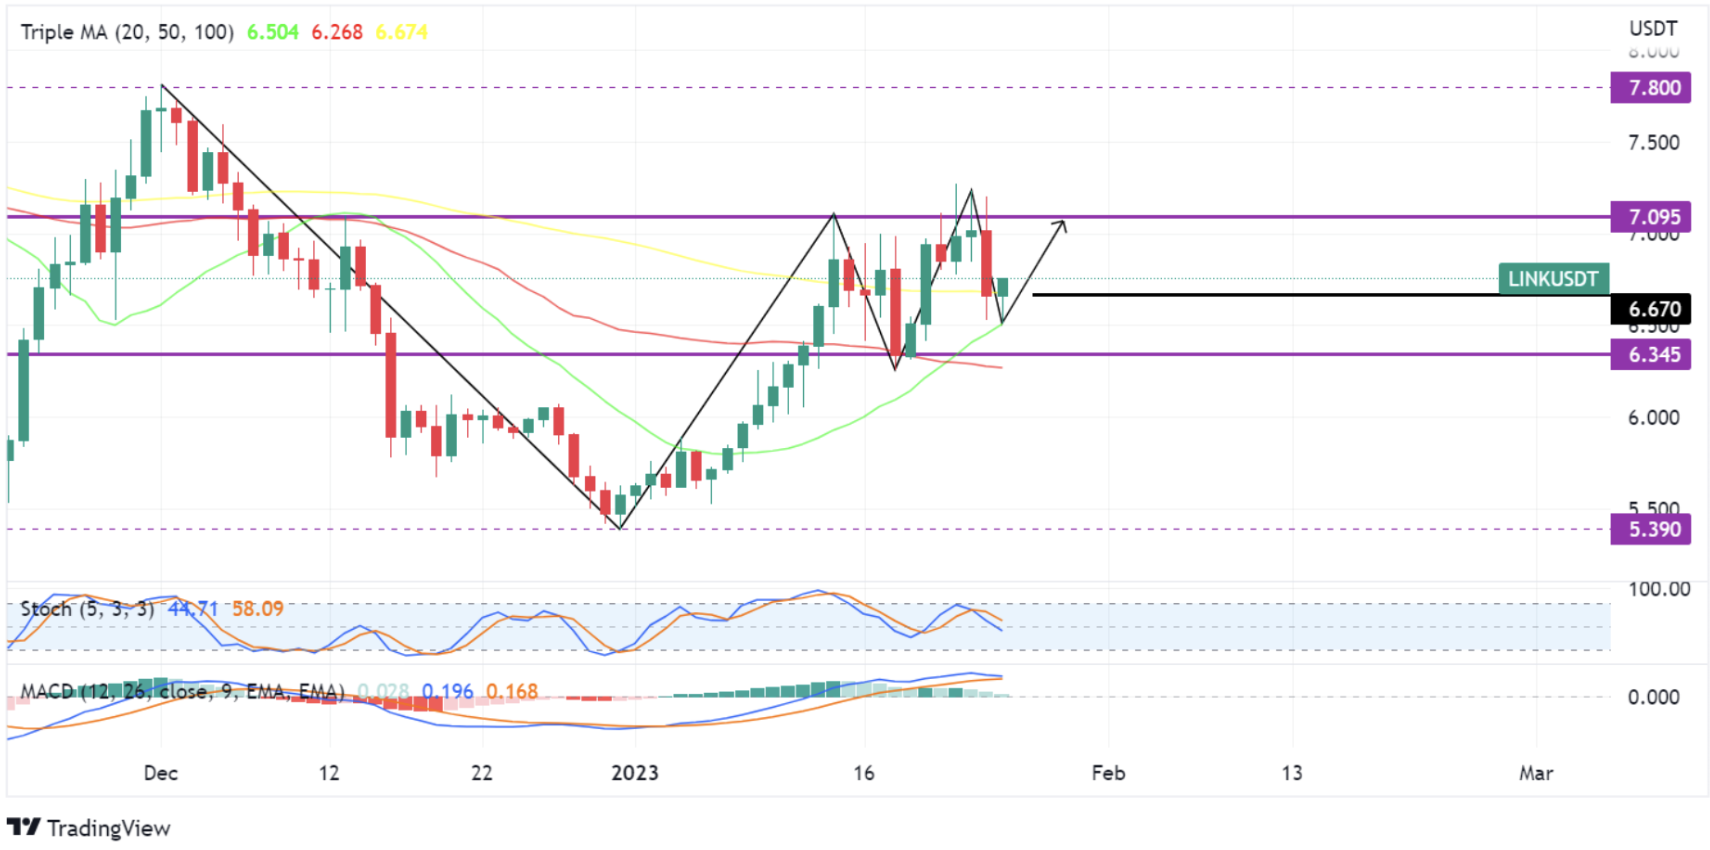Click the 0.000 MACD axis value
This screenshot has width=1710, height=850.
[1653, 697]
